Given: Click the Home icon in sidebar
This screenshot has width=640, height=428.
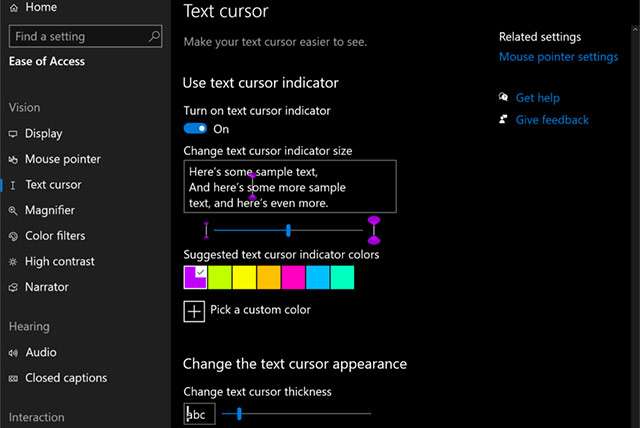Looking at the screenshot, I should pos(13,8).
